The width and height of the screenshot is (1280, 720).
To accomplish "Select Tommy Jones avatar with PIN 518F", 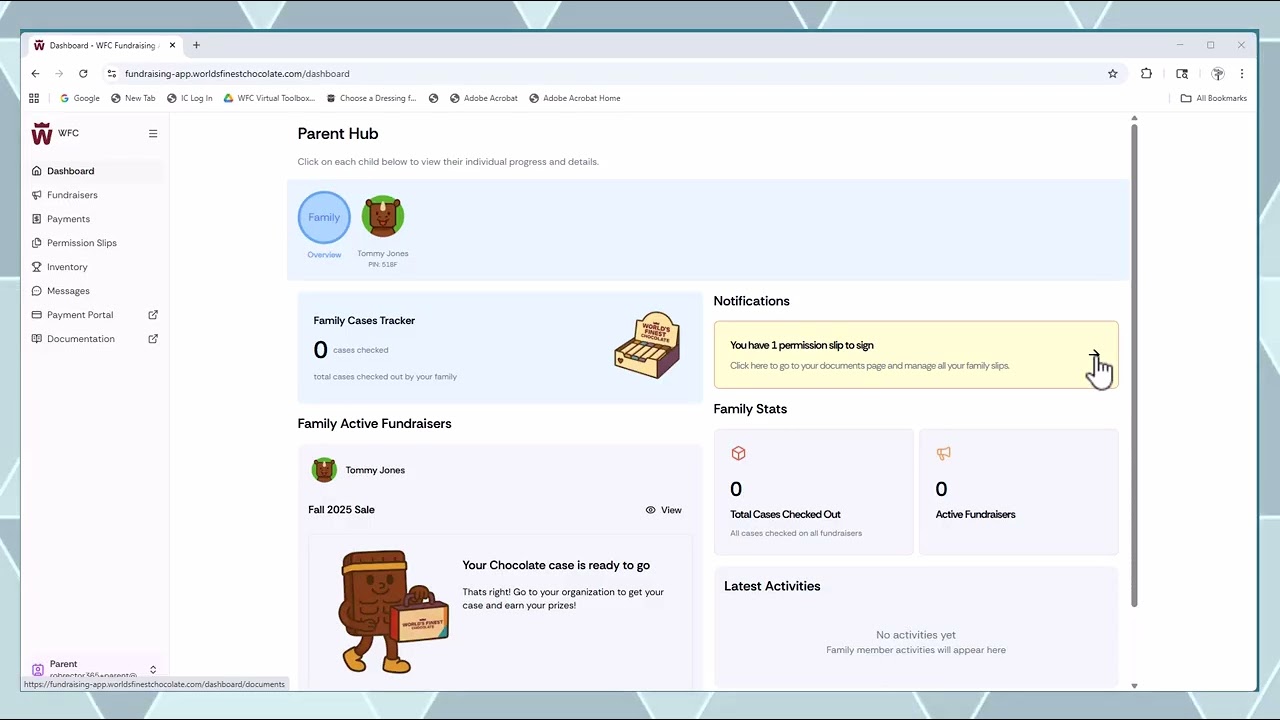I will click(x=383, y=216).
